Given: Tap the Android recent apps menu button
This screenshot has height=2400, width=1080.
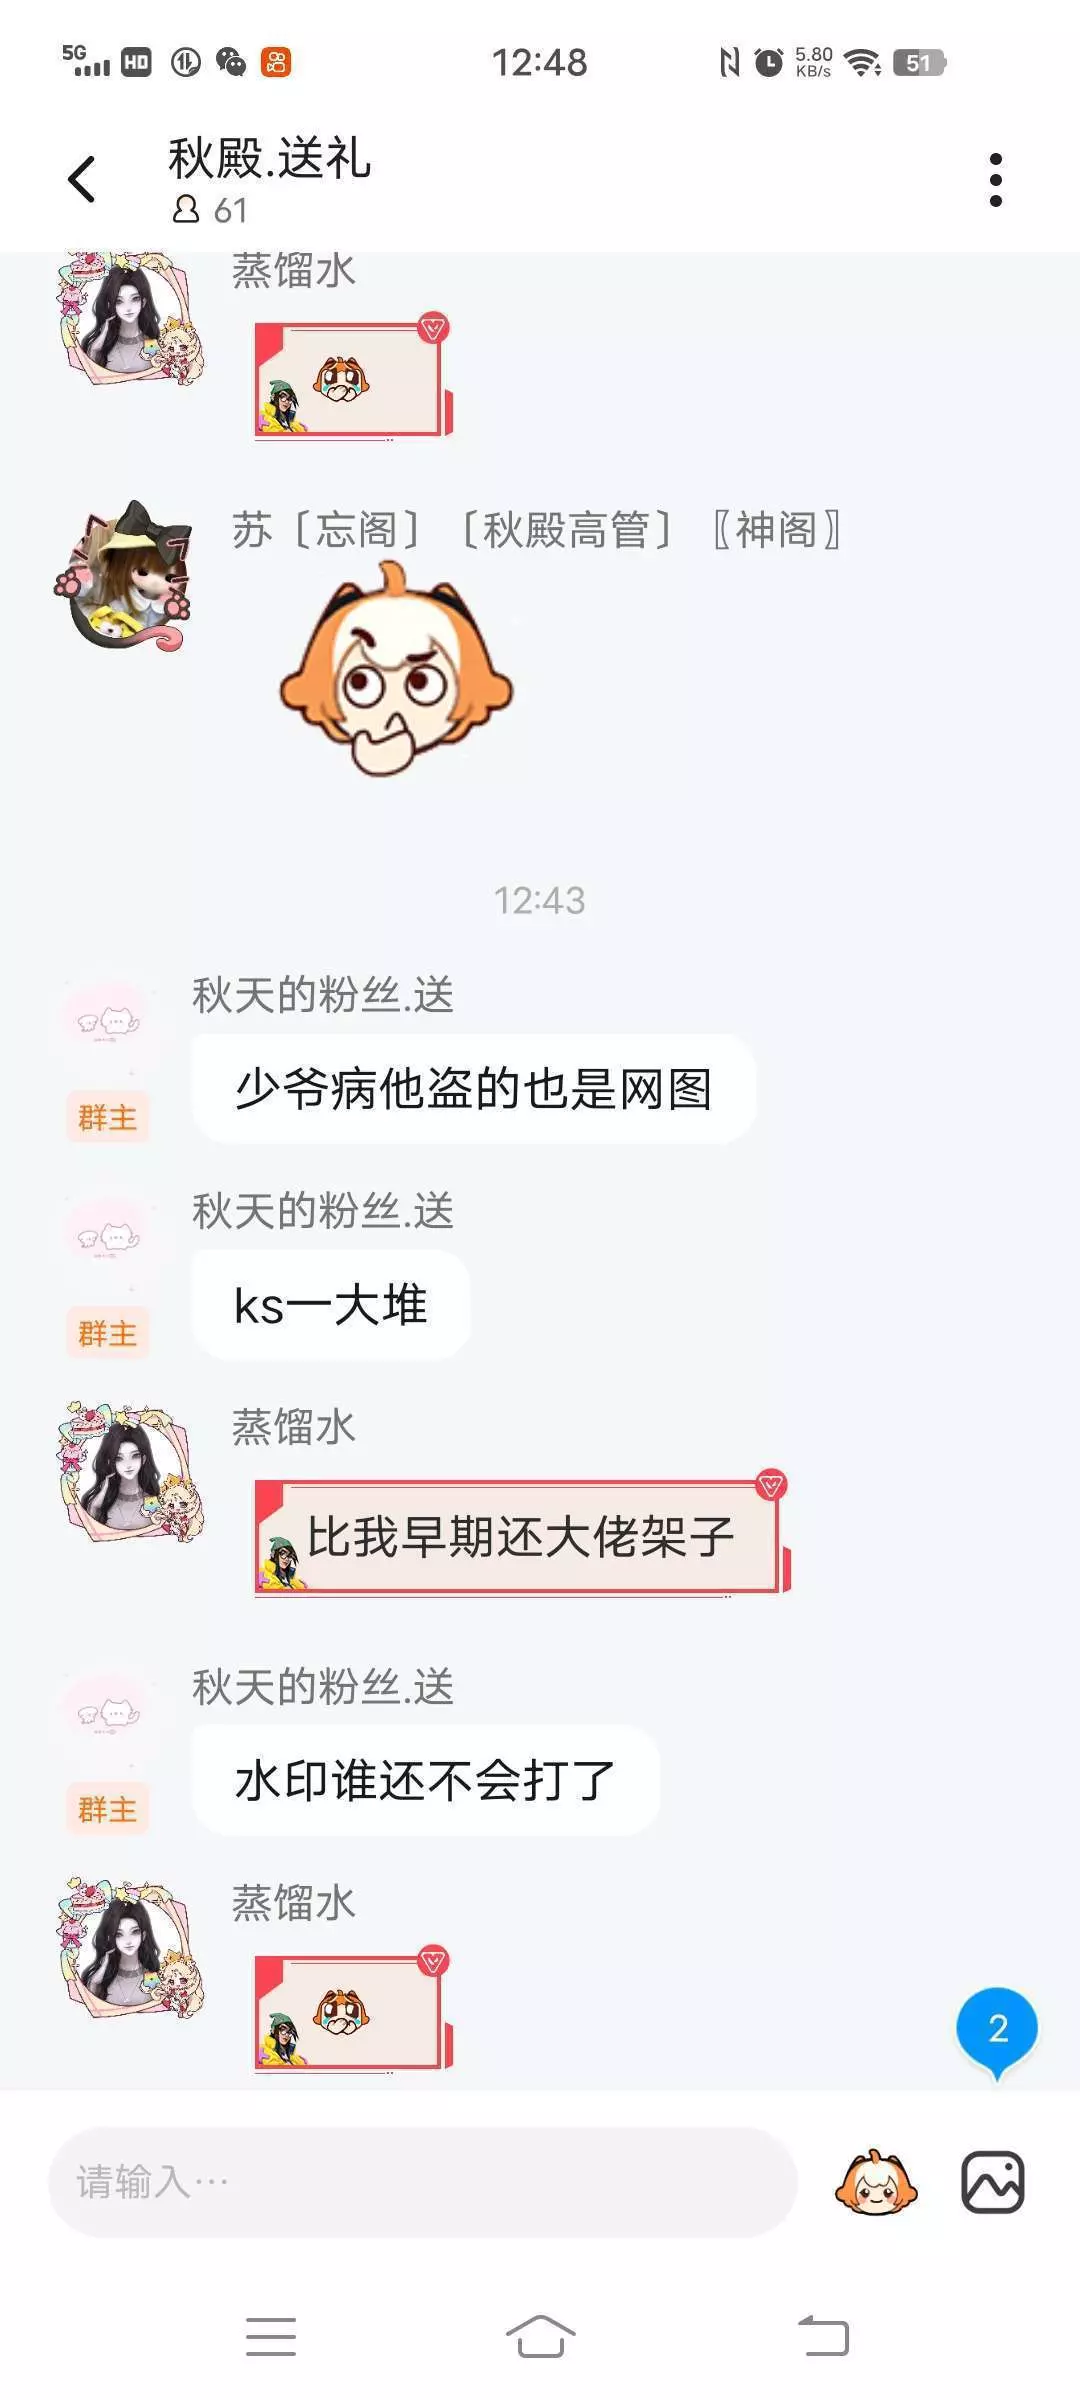Looking at the screenshot, I should click(x=271, y=2336).
